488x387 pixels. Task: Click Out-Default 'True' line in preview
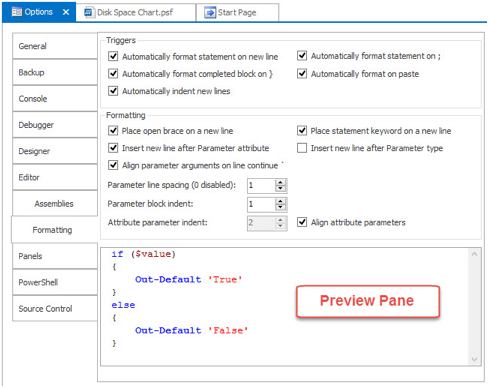tap(188, 280)
